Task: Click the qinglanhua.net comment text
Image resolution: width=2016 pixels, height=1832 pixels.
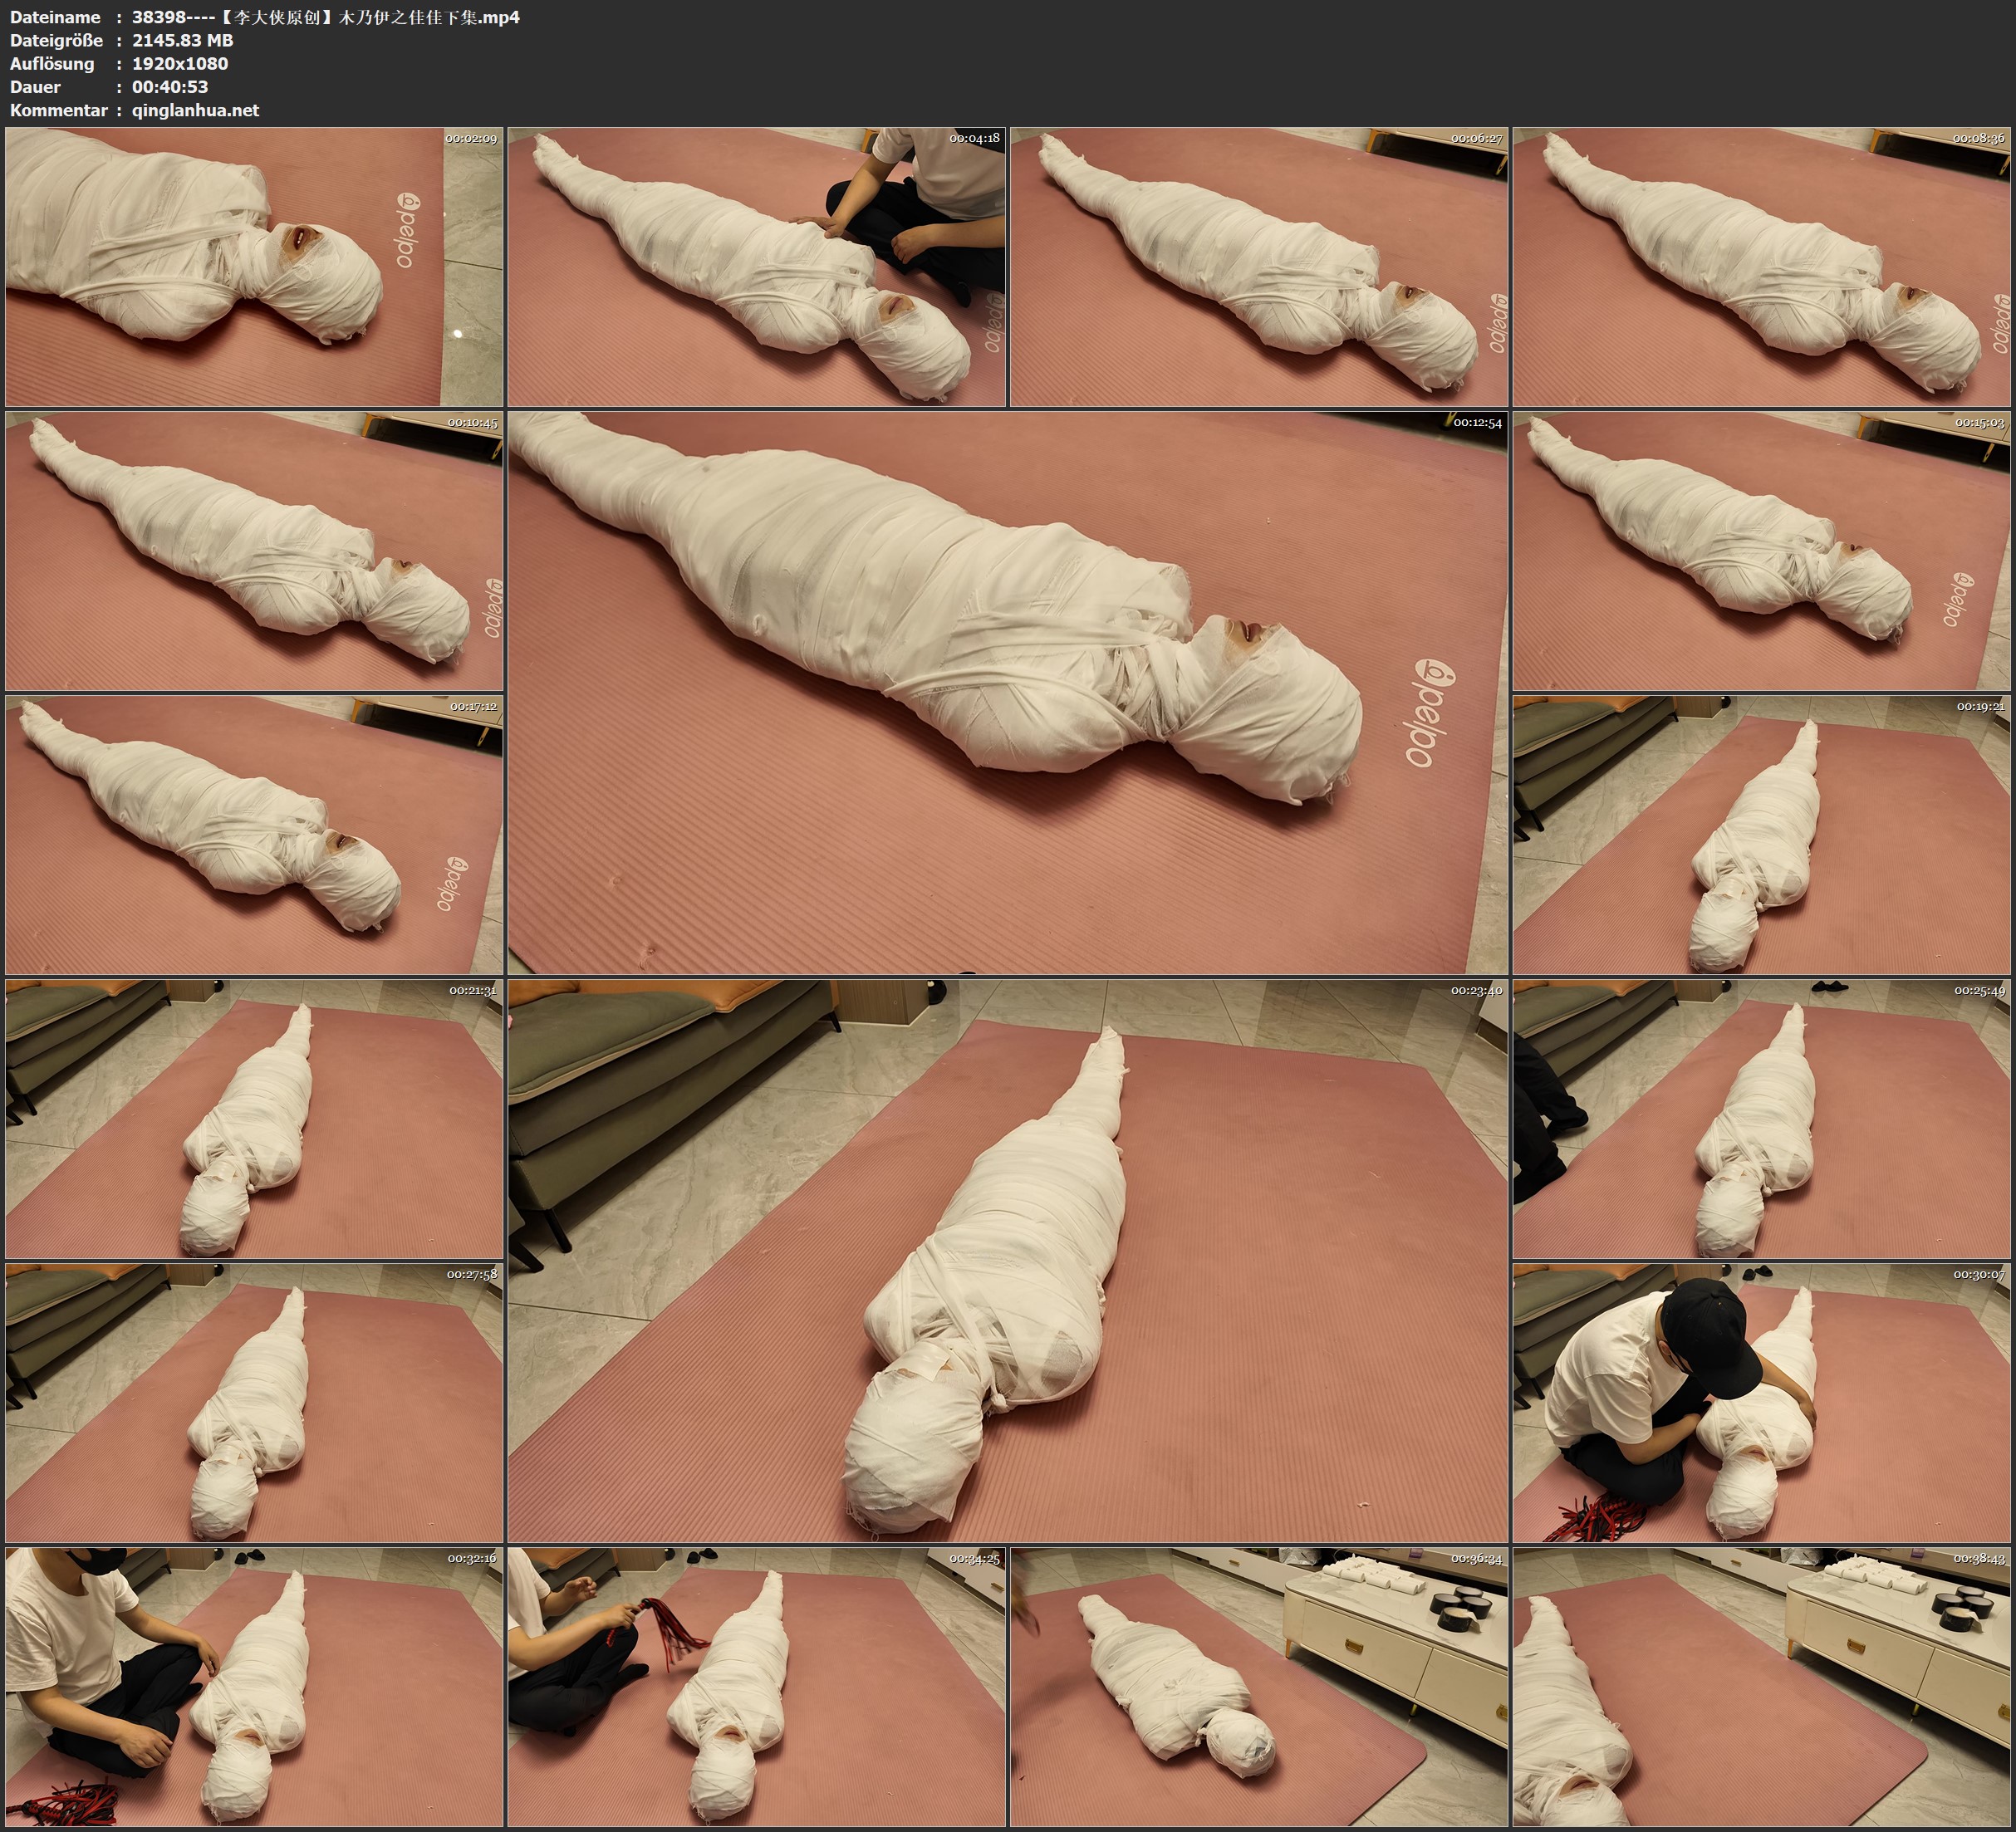Action: coord(195,110)
